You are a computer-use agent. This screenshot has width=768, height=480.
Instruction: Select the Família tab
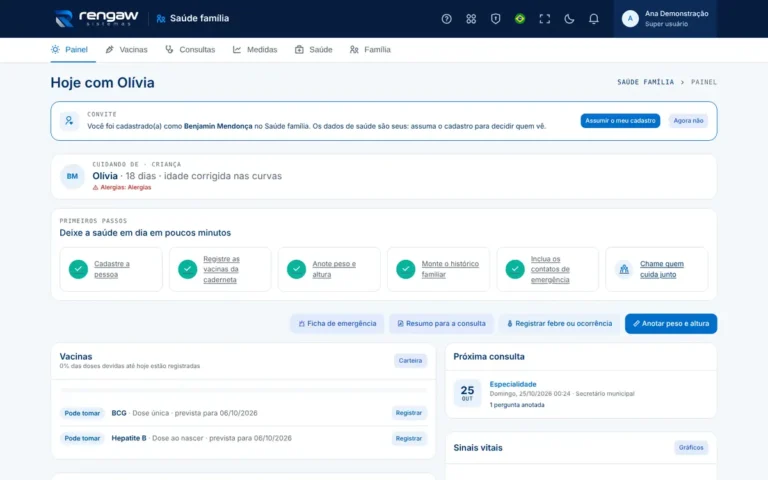click(x=370, y=49)
